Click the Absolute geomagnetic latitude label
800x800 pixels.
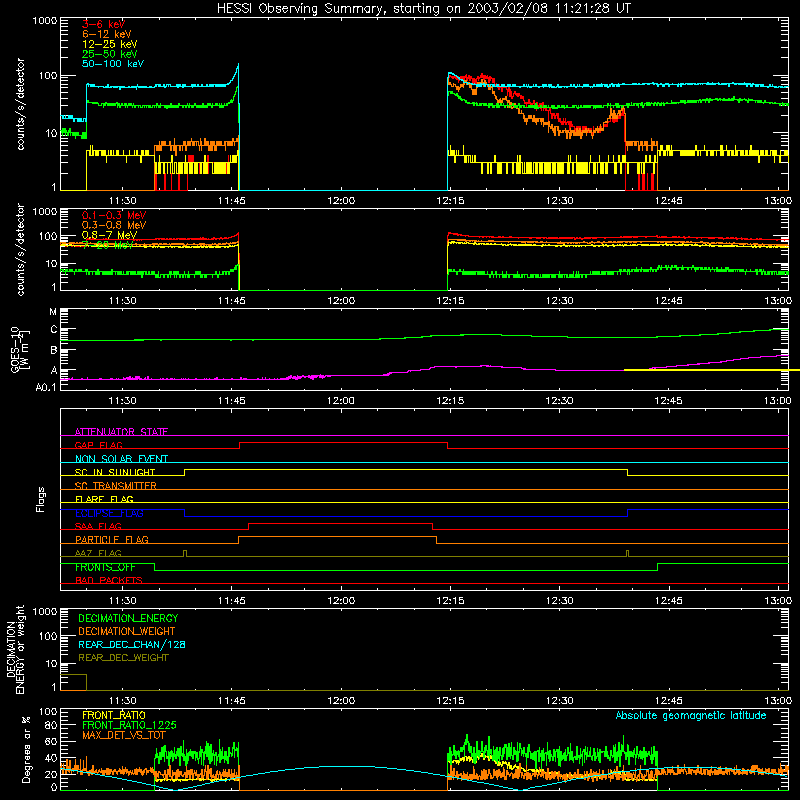[x=691, y=715]
